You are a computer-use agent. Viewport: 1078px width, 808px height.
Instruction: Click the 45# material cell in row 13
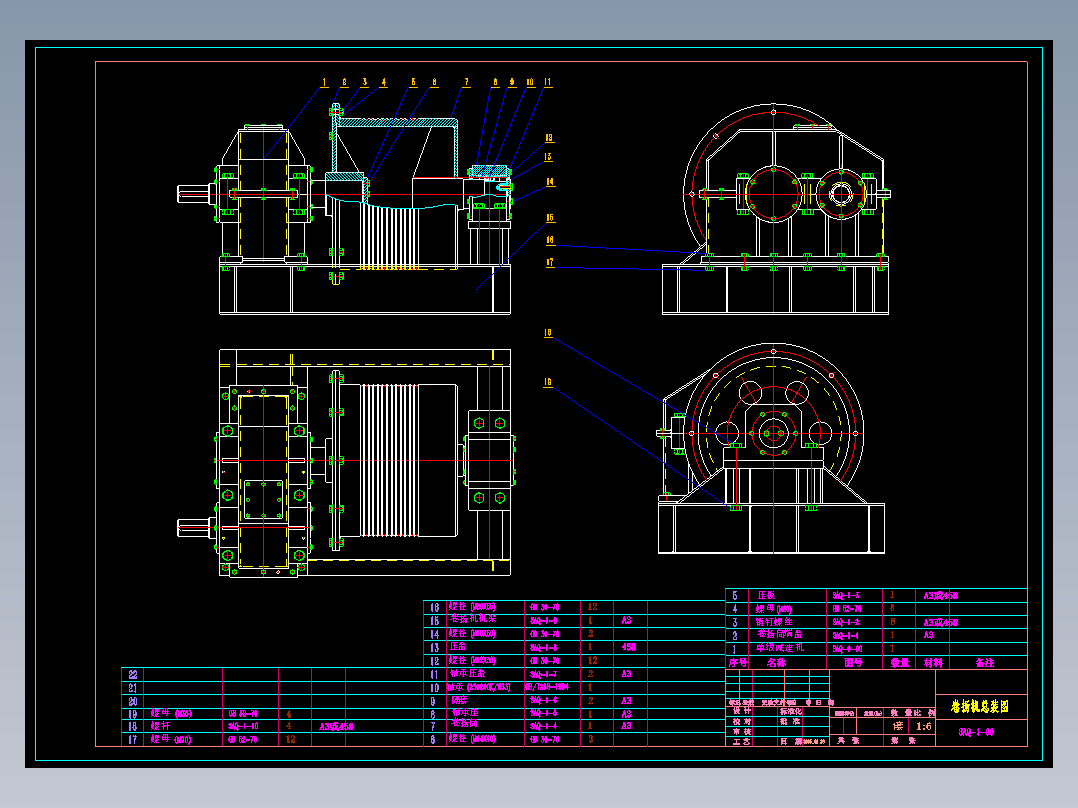click(x=628, y=647)
